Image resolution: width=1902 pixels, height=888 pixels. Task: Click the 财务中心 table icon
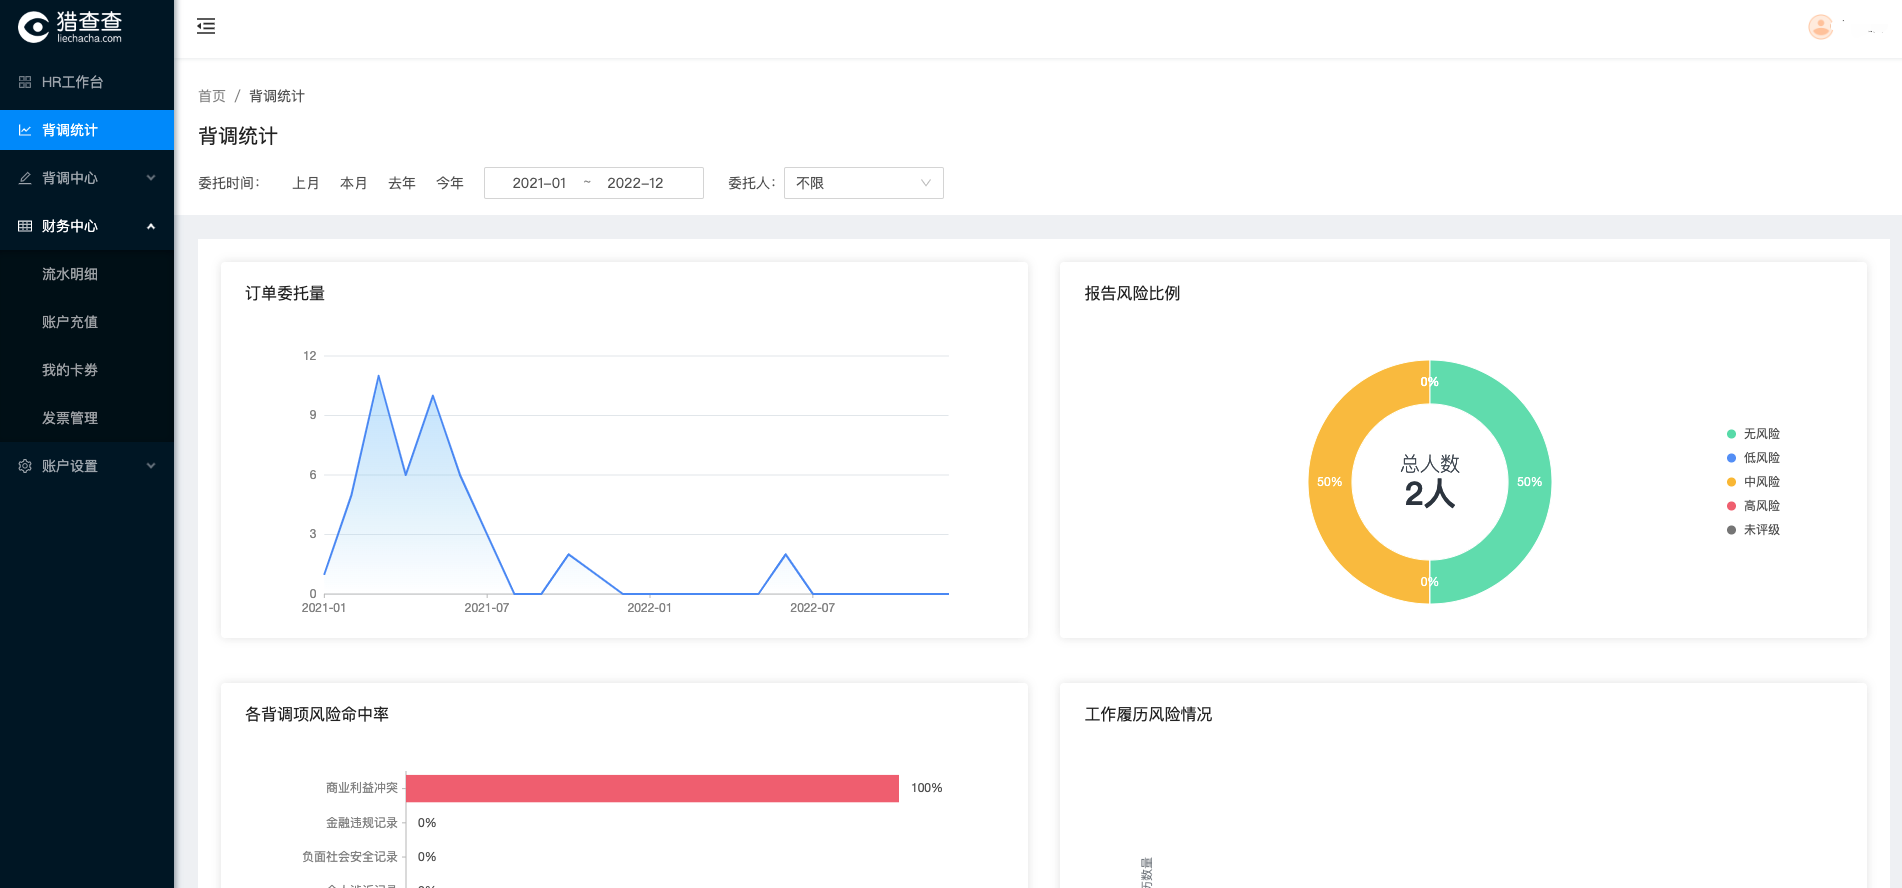(x=25, y=226)
